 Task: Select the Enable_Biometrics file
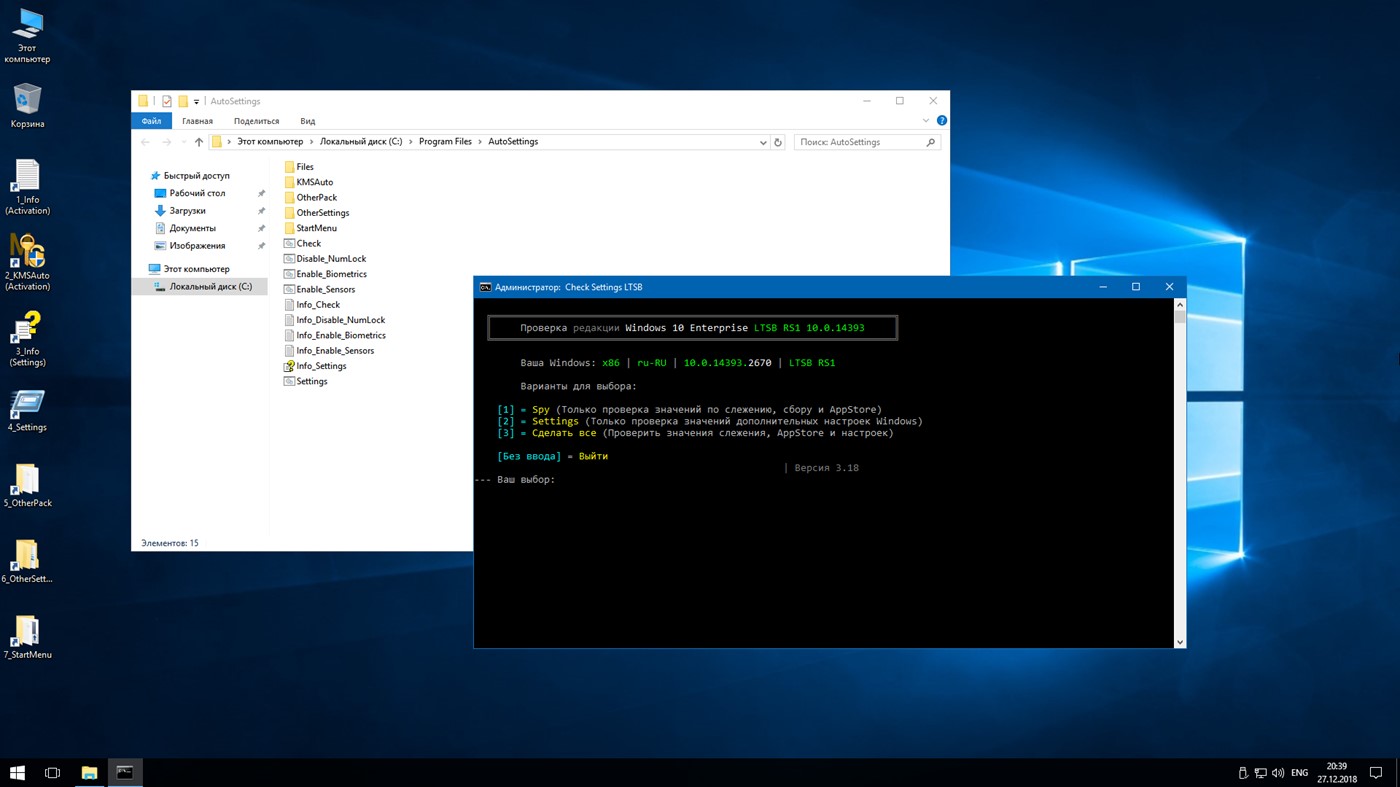(325, 274)
